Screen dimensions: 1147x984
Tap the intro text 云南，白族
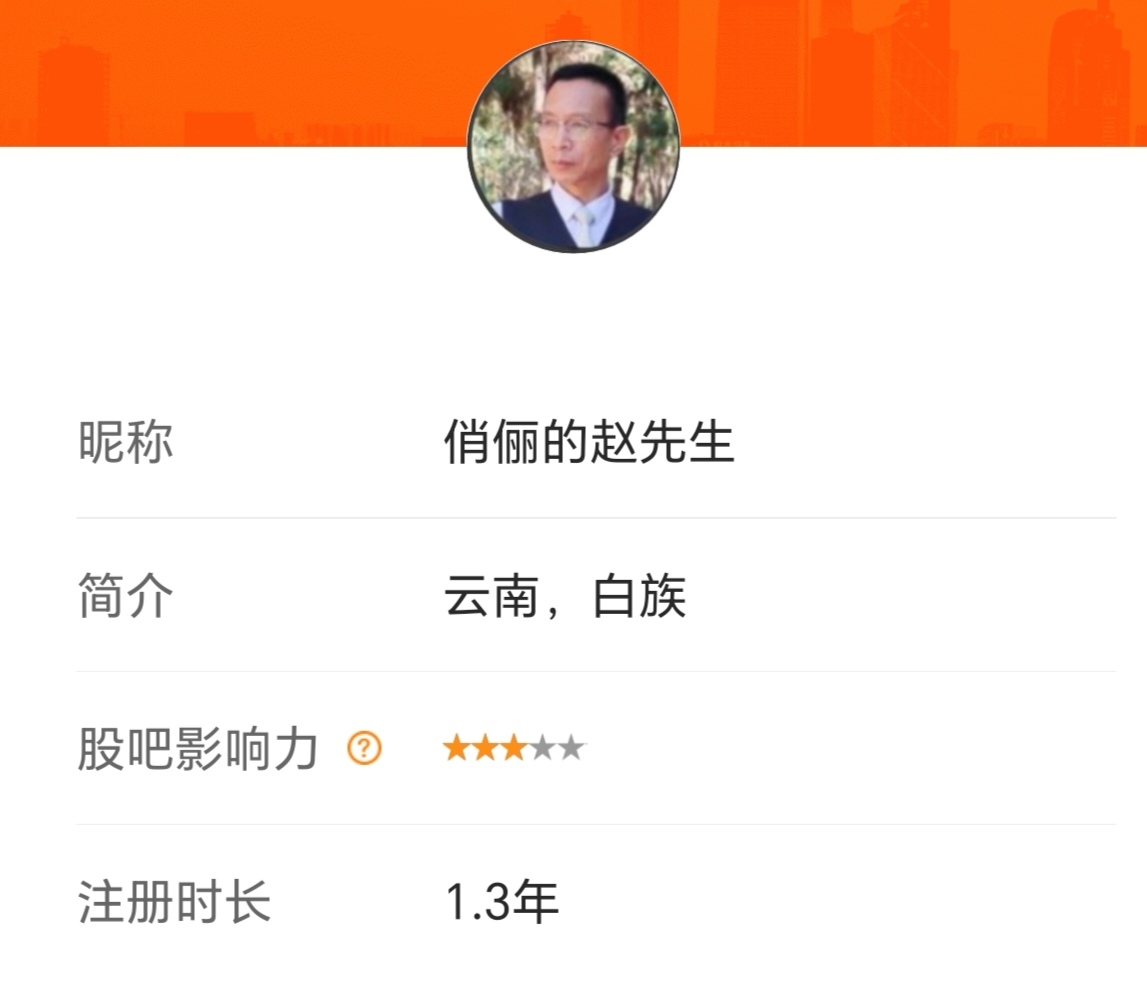pos(565,596)
